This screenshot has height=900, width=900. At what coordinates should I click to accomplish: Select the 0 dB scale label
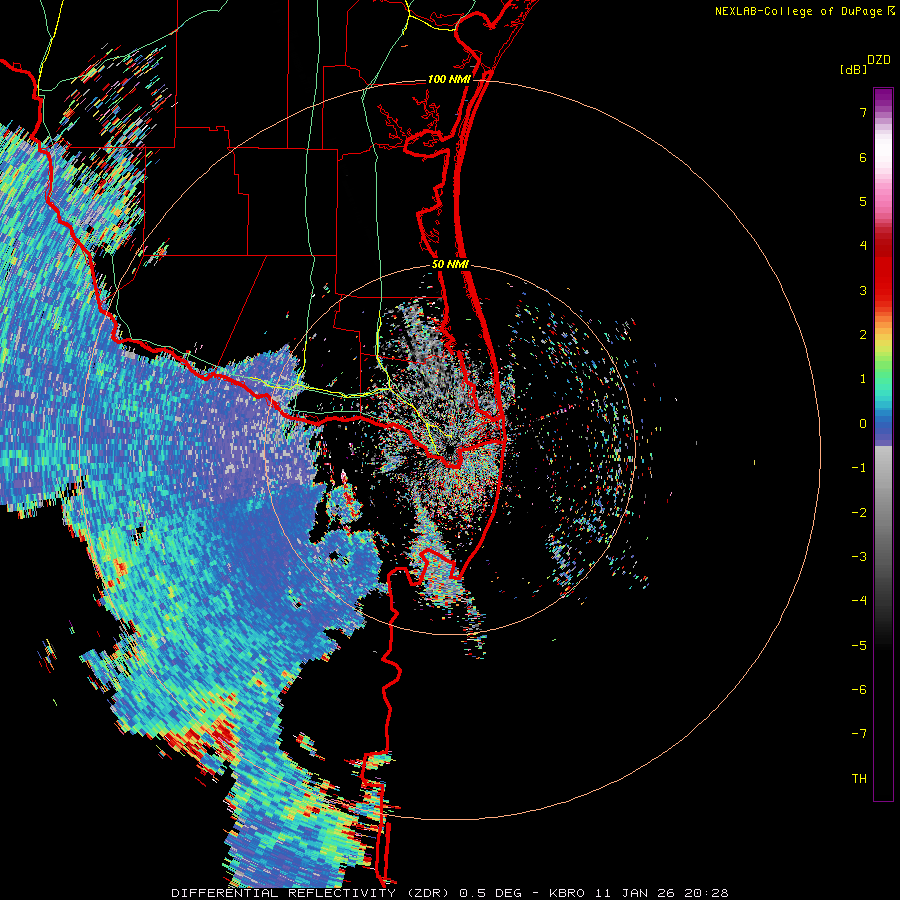[x=863, y=424]
